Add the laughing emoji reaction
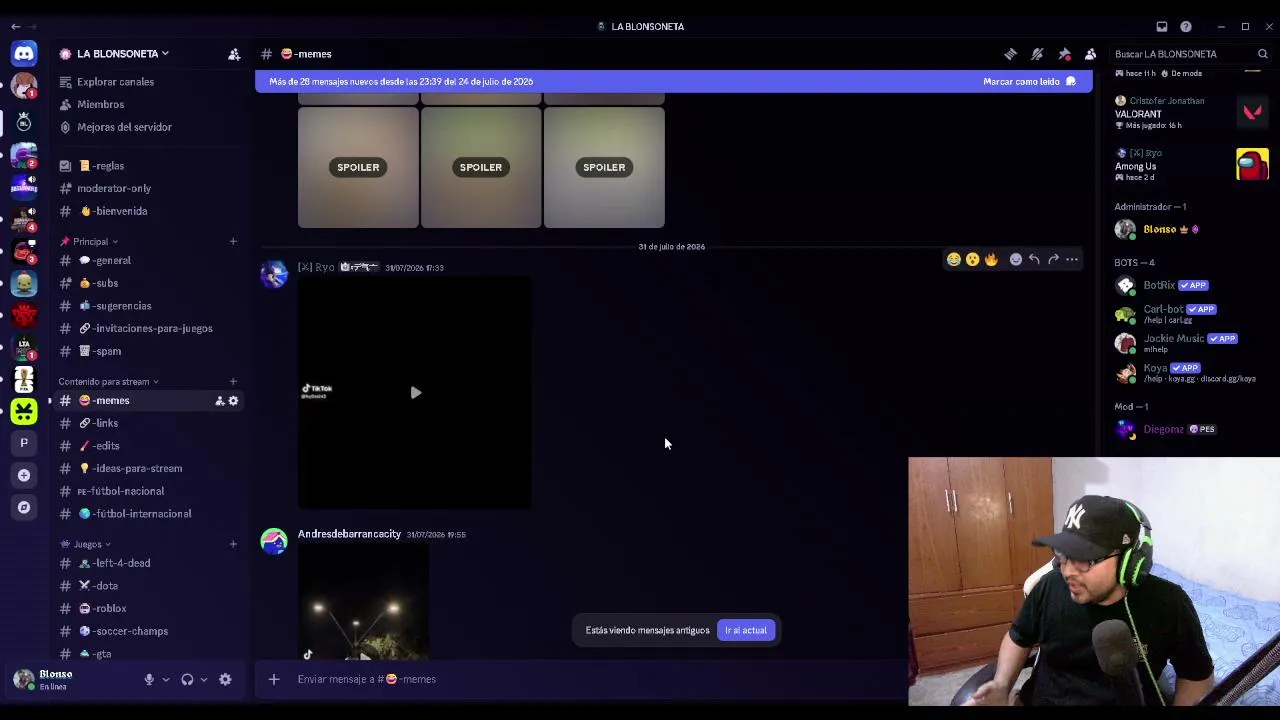Screen dimensions: 1280x720 [954, 260]
